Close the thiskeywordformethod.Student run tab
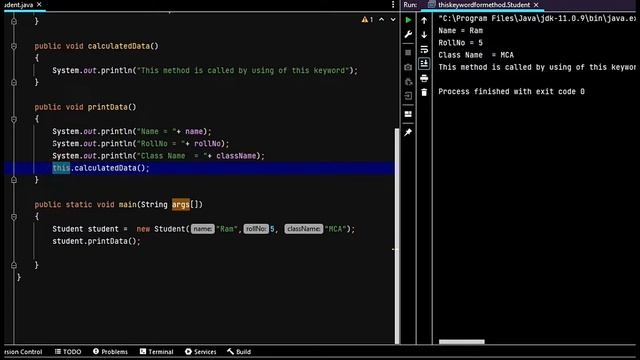Viewport: 640px width, 360px height. [x=536, y=4]
